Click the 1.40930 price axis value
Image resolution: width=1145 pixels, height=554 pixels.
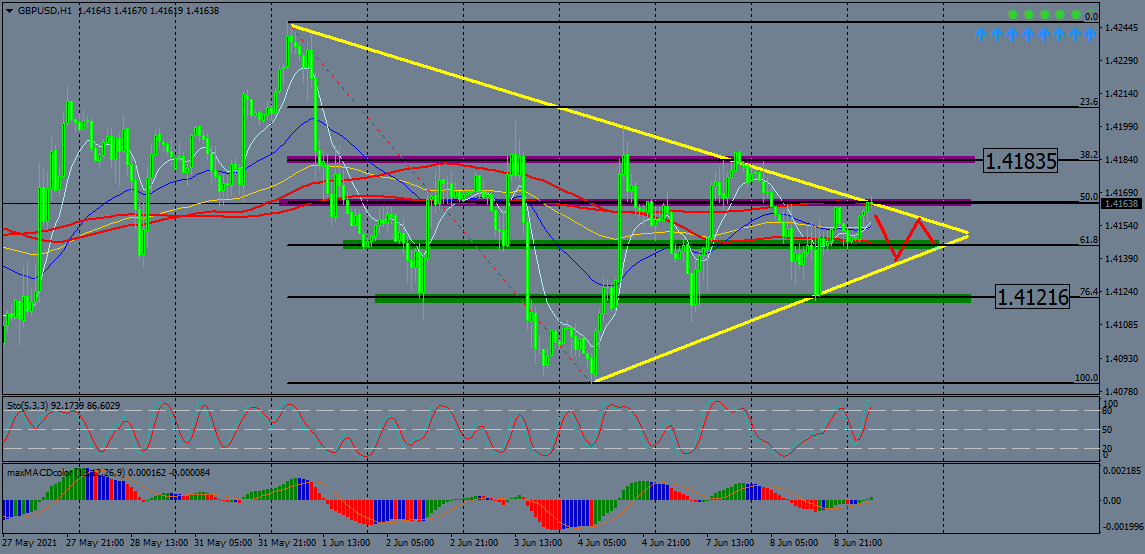pyautogui.click(x=1120, y=358)
